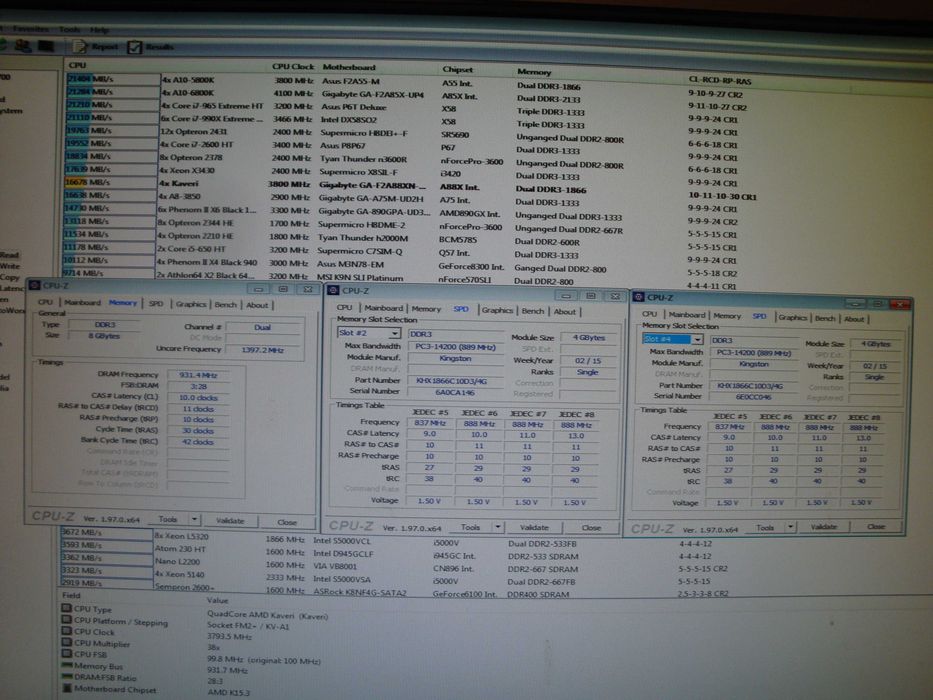Switch to About tab in Slot #2 CPU-Z window
933x700 pixels.
565,311
